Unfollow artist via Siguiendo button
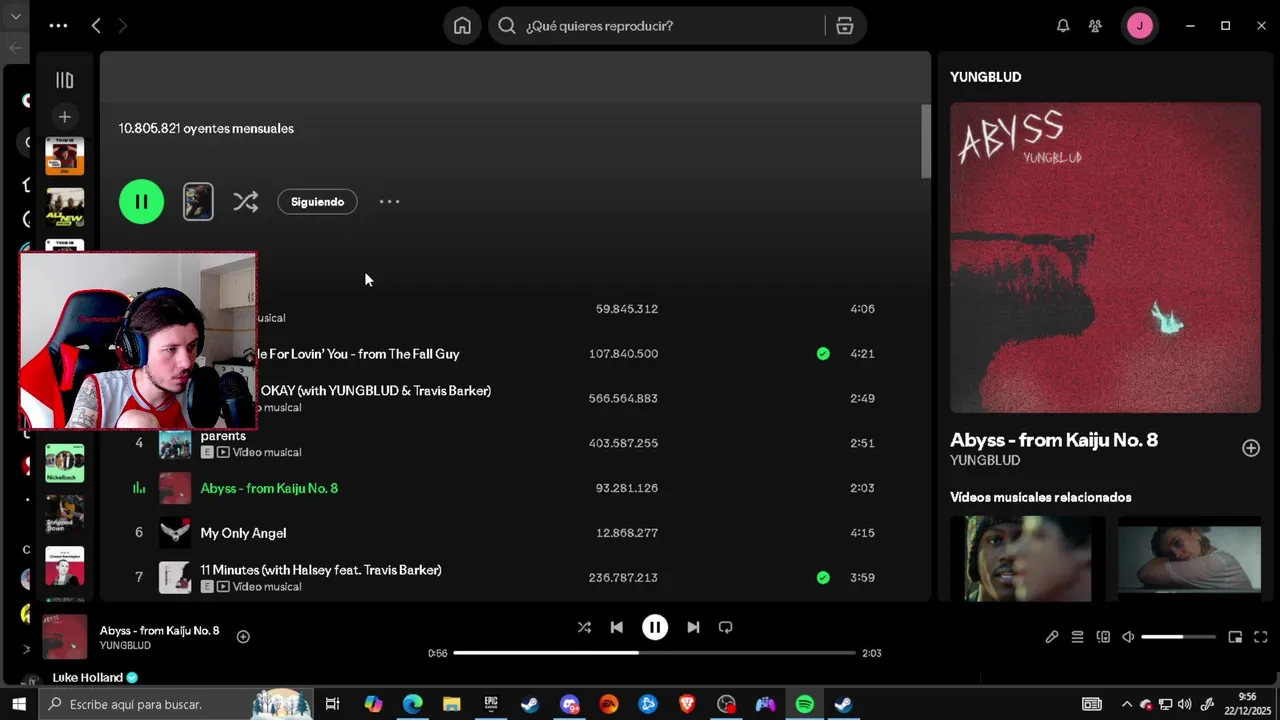Screen dimensions: 1280x720 click(x=317, y=202)
